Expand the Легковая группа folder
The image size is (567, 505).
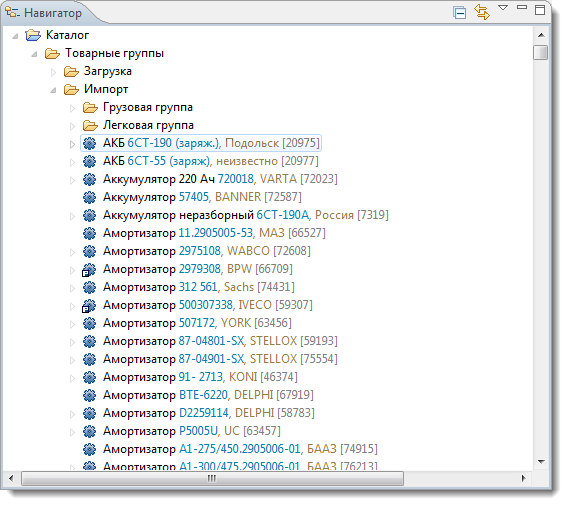[72, 126]
